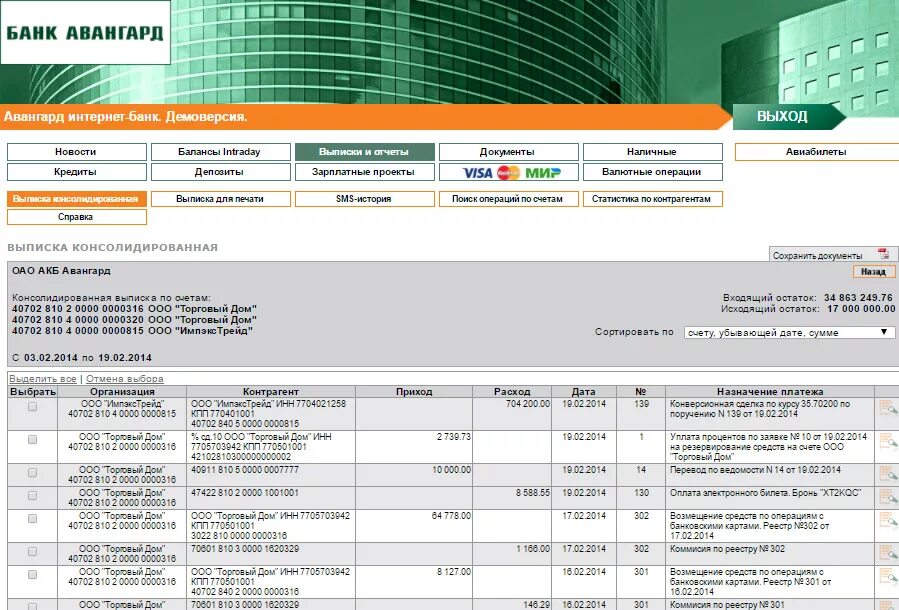899x610 pixels.
Task: Tick checkbox for 8 588.55 expense row
Action: (x=33, y=495)
